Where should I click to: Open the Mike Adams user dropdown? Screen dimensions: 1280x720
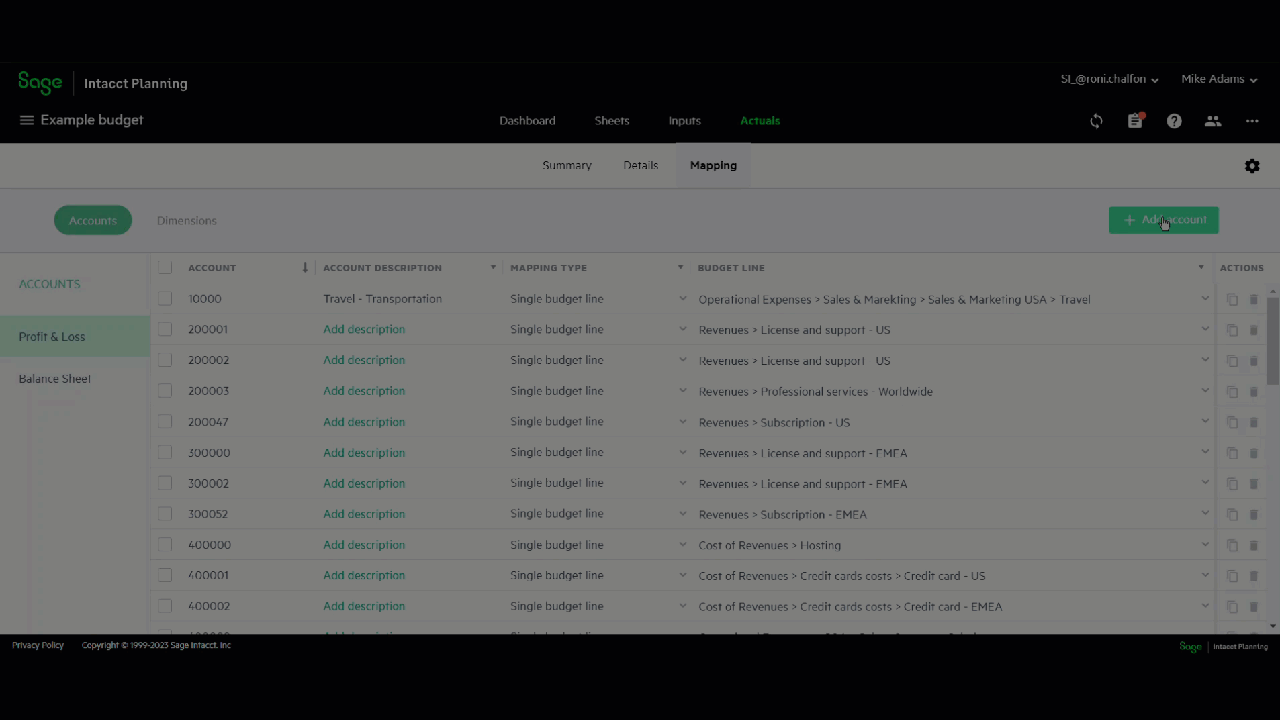click(x=1219, y=79)
